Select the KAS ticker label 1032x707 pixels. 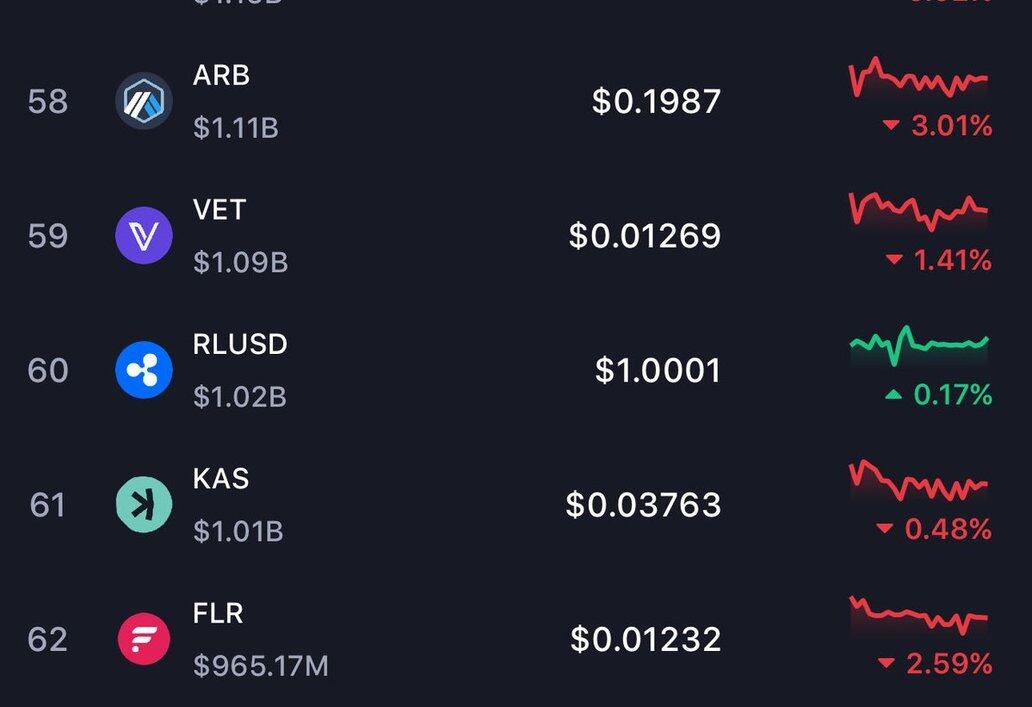click(x=221, y=479)
